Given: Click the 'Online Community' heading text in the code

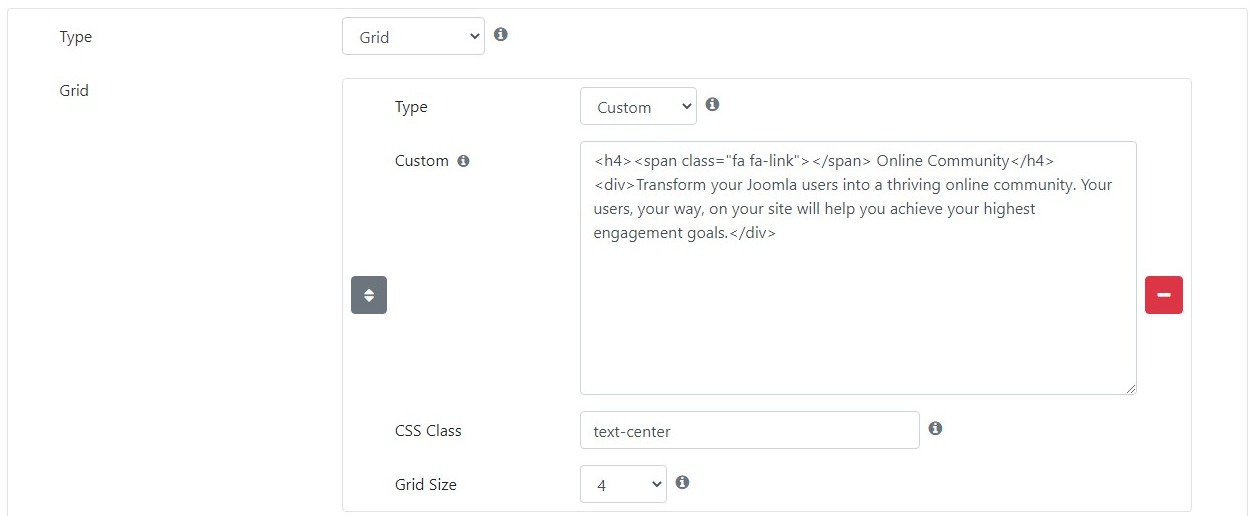Looking at the screenshot, I should (943, 161).
